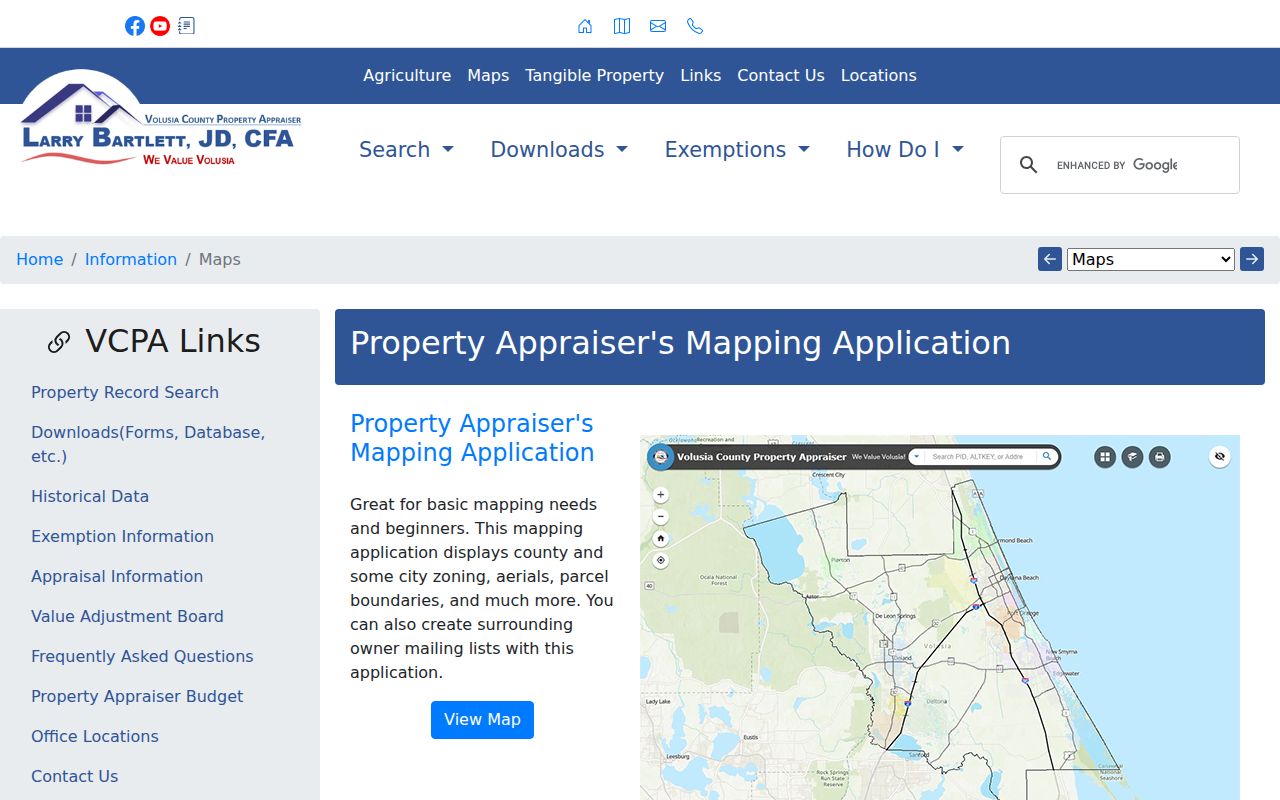Image resolution: width=1280 pixels, height=800 pixels.
Task: Open Downloads(Forms, Database, etc.) sidebar link
Action: 148,444
